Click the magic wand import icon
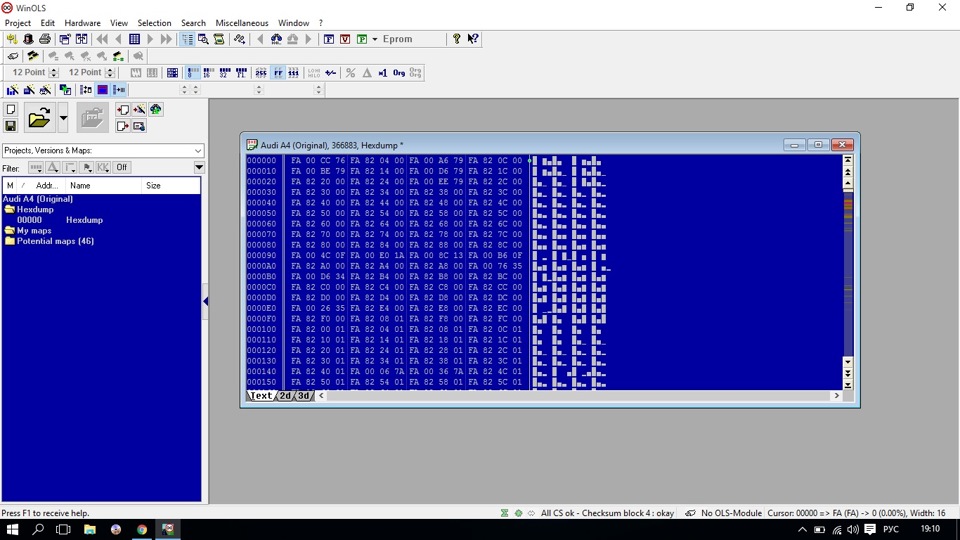The width and height of the screenshot is (960, 540). click(139, 110)
